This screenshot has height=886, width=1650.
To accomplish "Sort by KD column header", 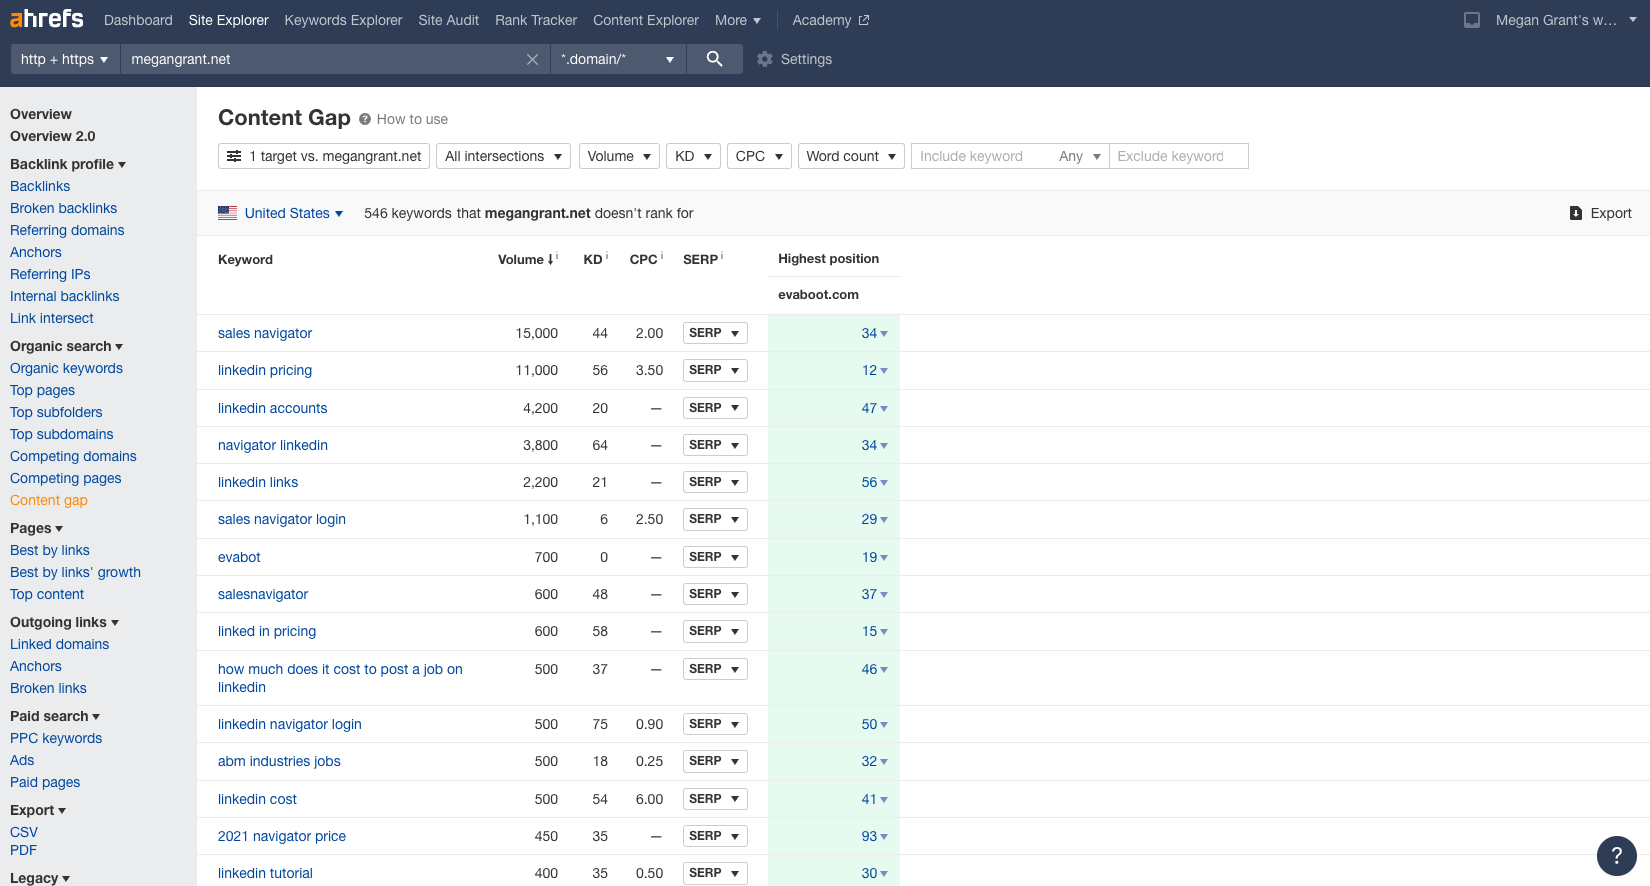I will pyautogui.click(x=593, y=259).
